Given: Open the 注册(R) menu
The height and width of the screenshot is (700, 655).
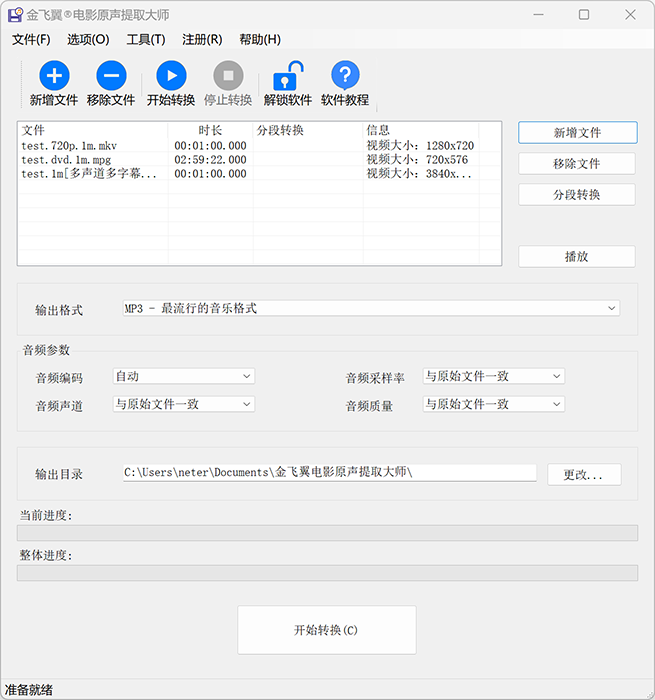Looking at the screenshot, I should (202, 39).
